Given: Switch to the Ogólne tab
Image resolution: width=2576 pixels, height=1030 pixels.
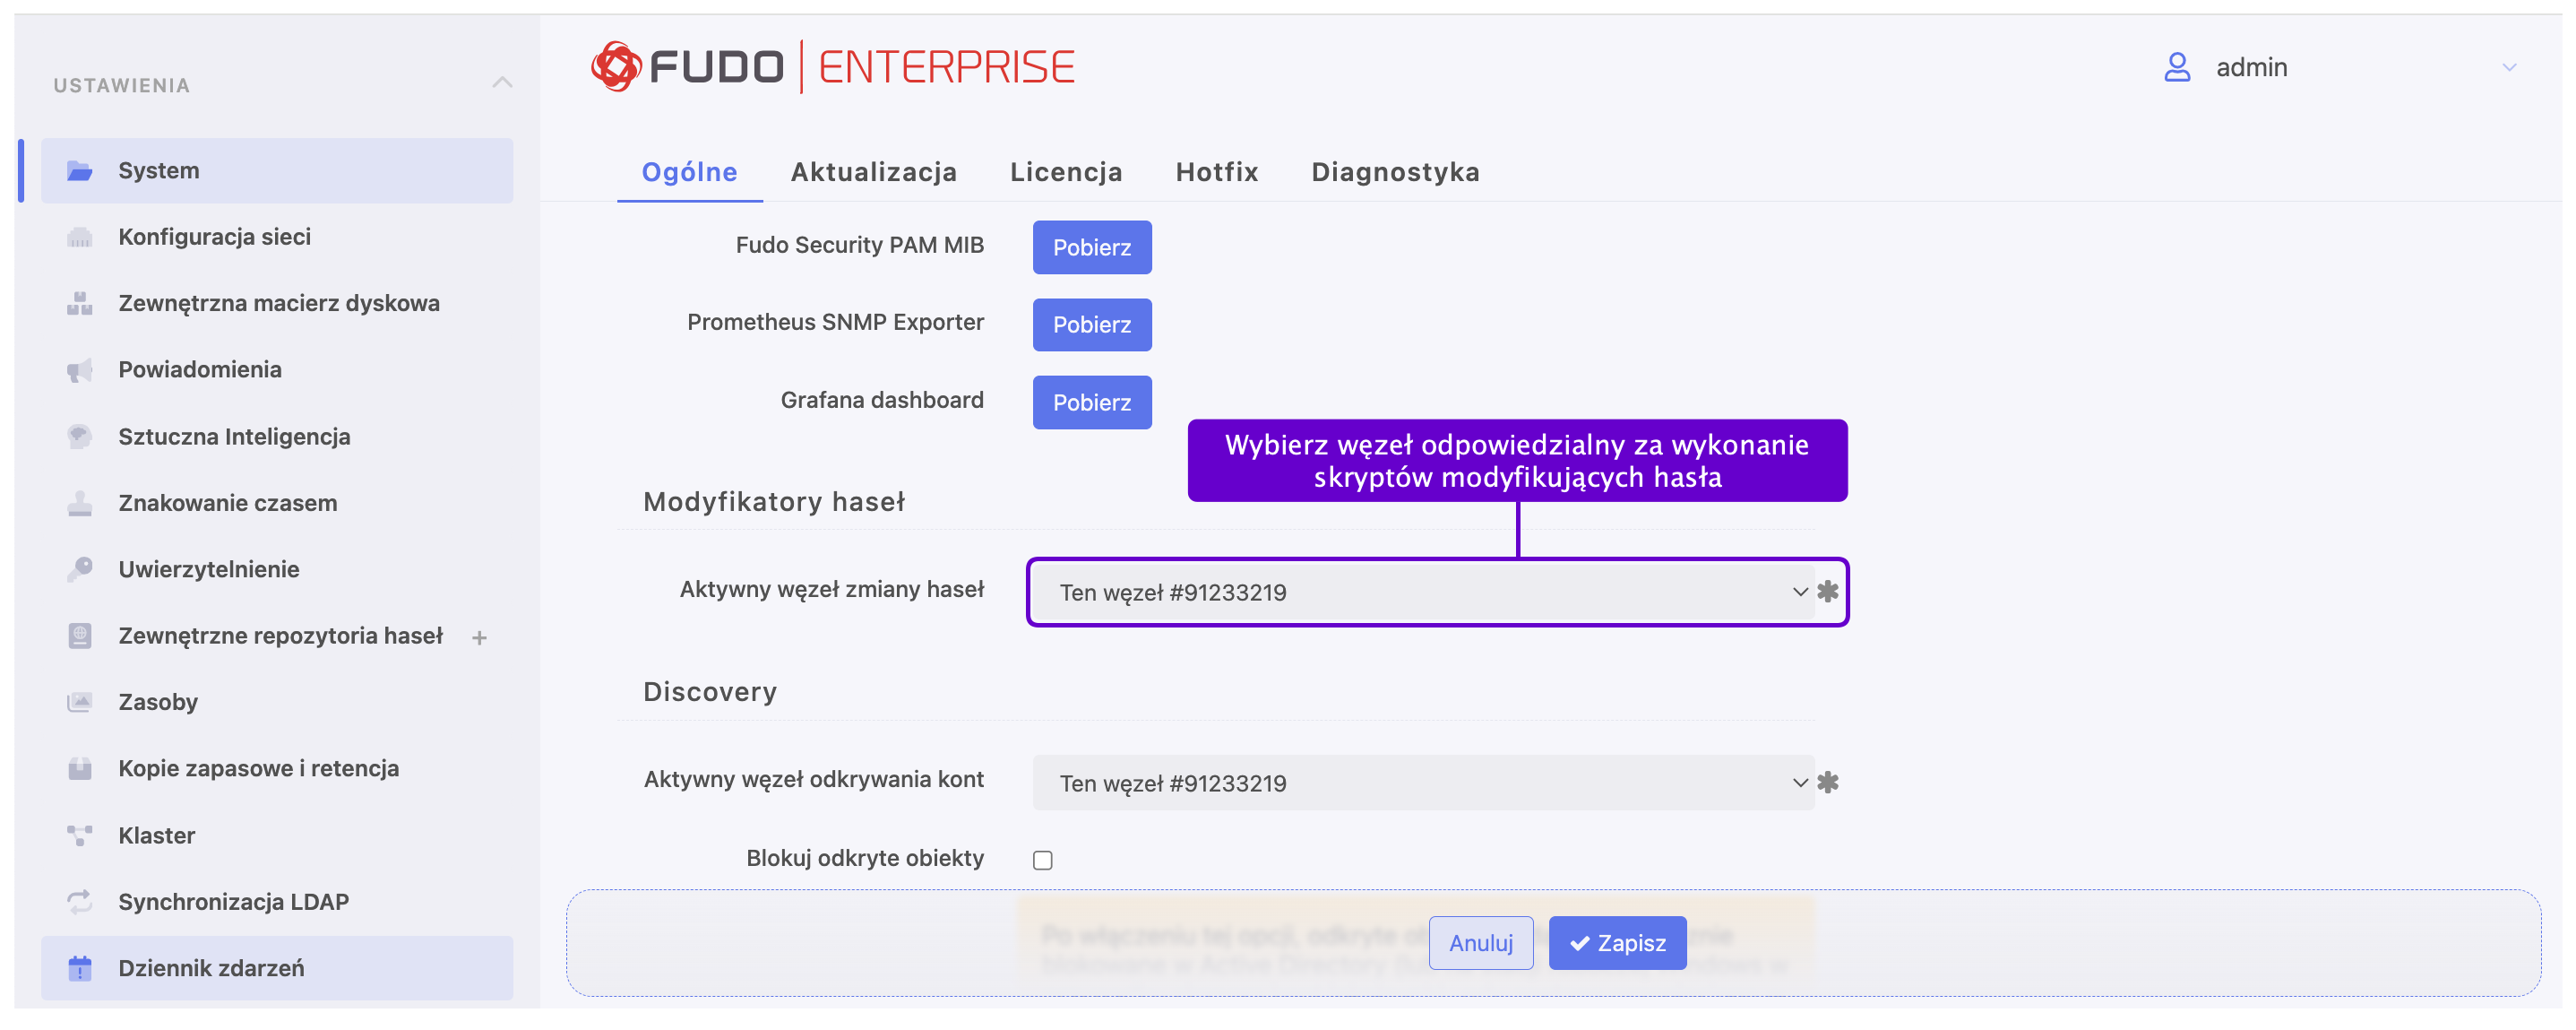Looking at the screenshot, I should (x=689, y=172).
